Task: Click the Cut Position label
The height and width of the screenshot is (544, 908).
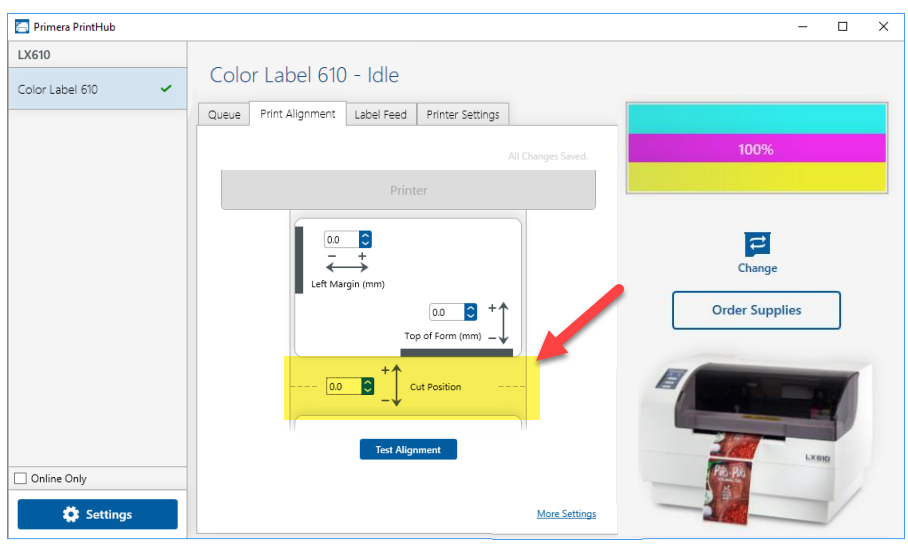Action: tap(435, 386)
